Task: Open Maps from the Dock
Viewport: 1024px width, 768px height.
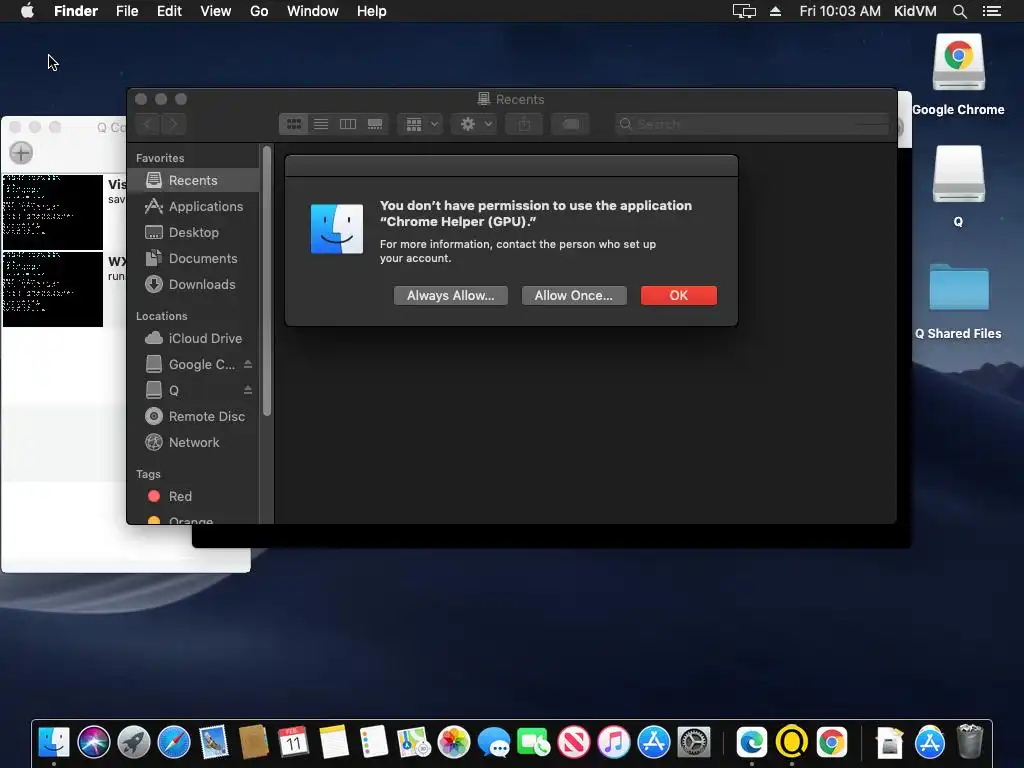Action: 413,743
